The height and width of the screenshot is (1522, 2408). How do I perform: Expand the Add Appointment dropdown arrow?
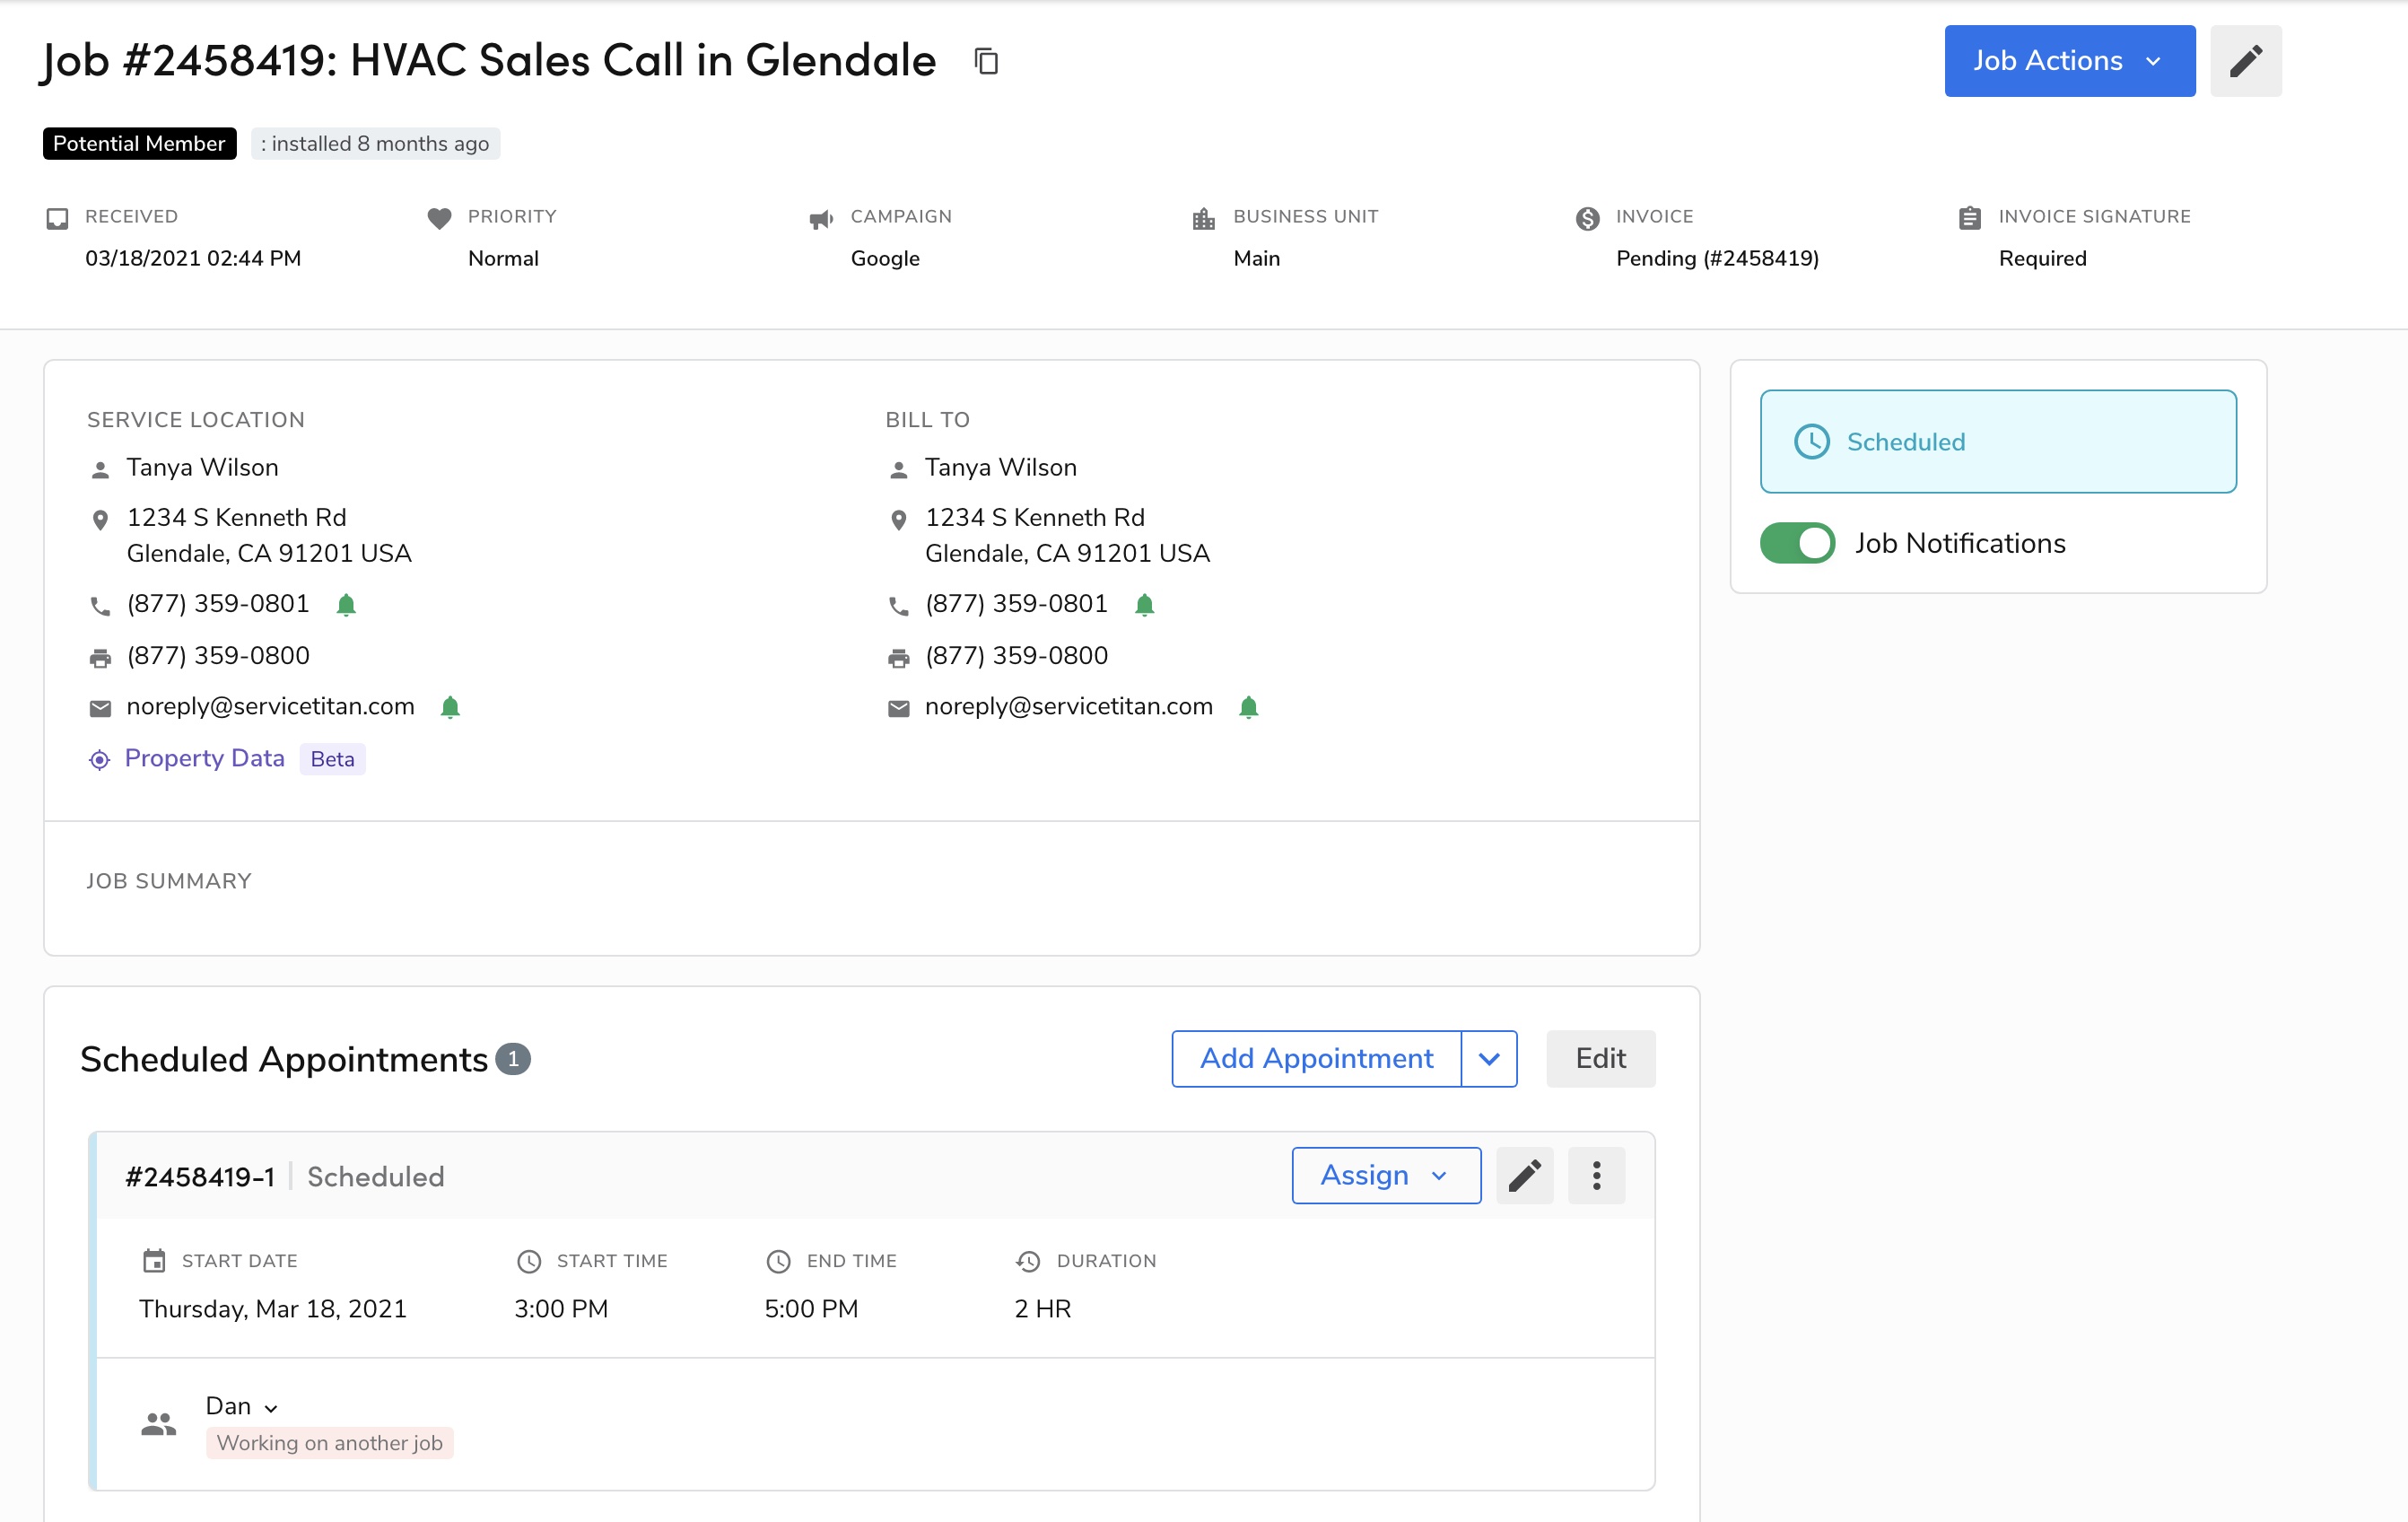click(x=1489, y=1058)
